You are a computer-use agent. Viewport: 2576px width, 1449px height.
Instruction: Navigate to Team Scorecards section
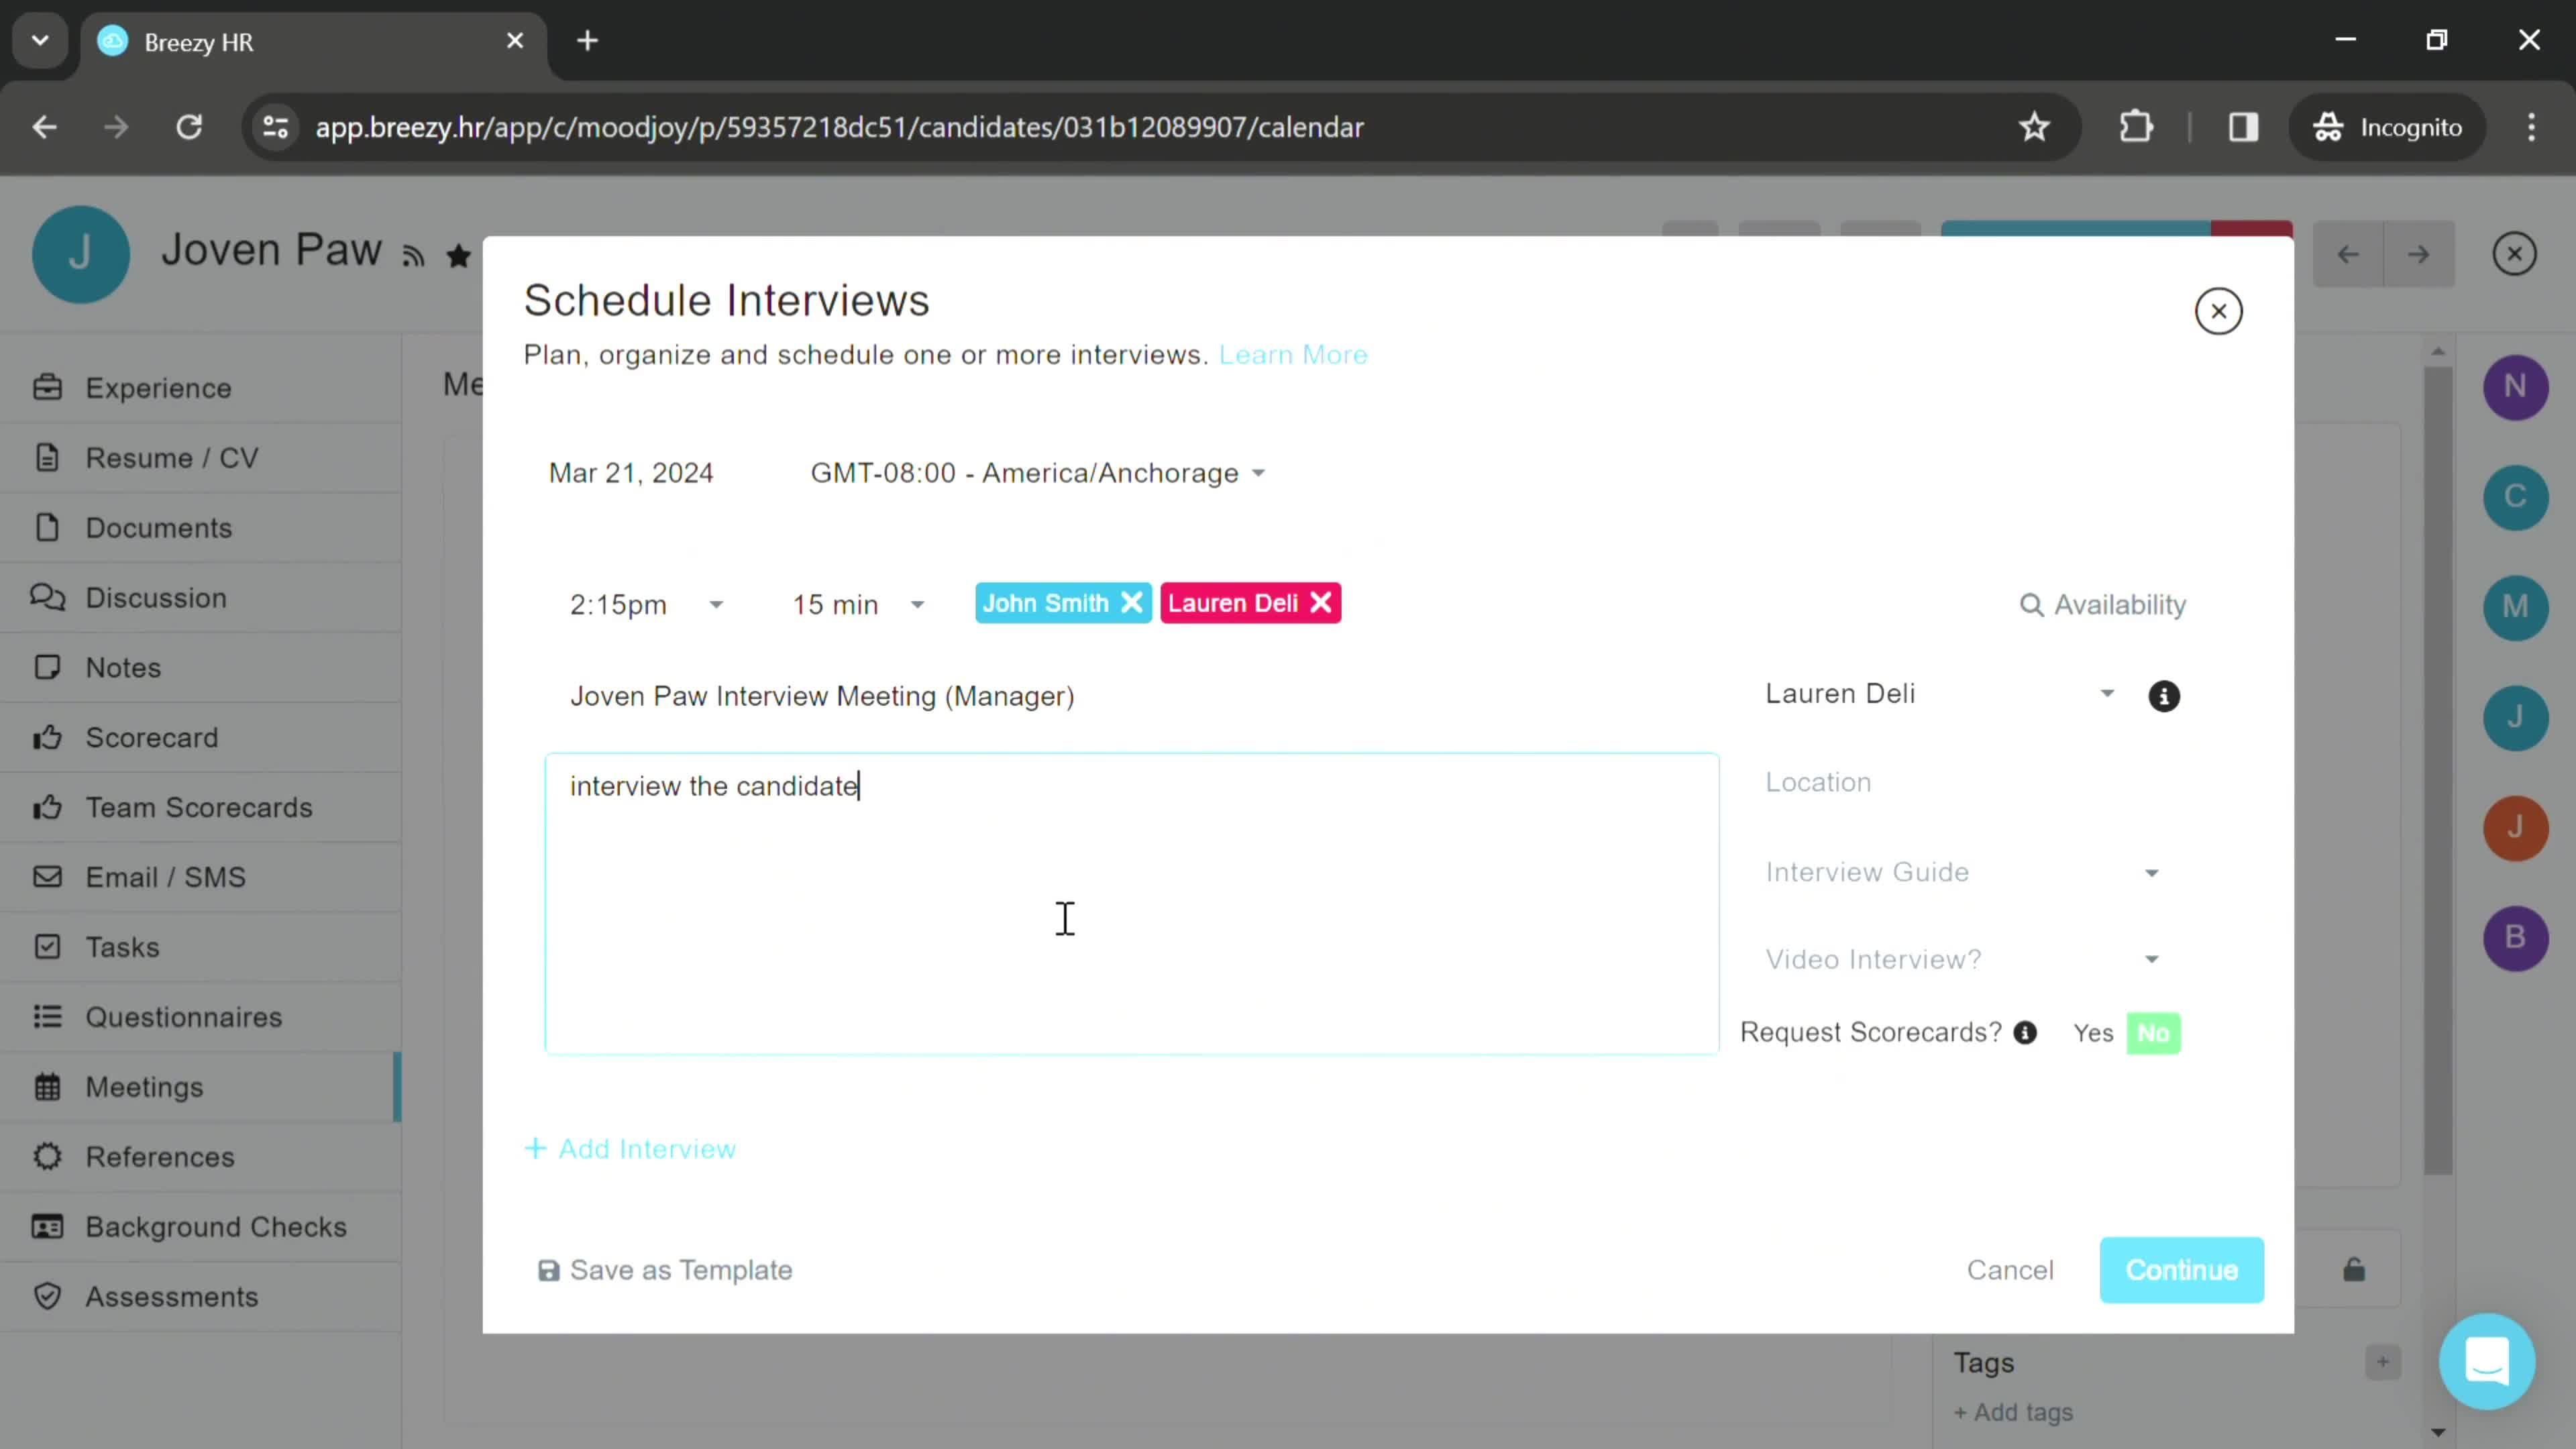(198, 807)
